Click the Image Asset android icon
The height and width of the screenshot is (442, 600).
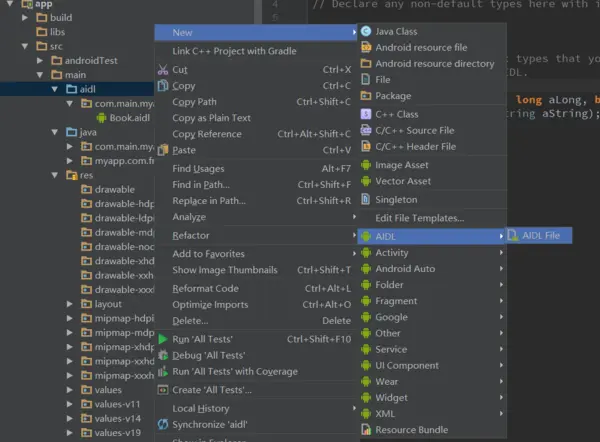tap(366, 165)
